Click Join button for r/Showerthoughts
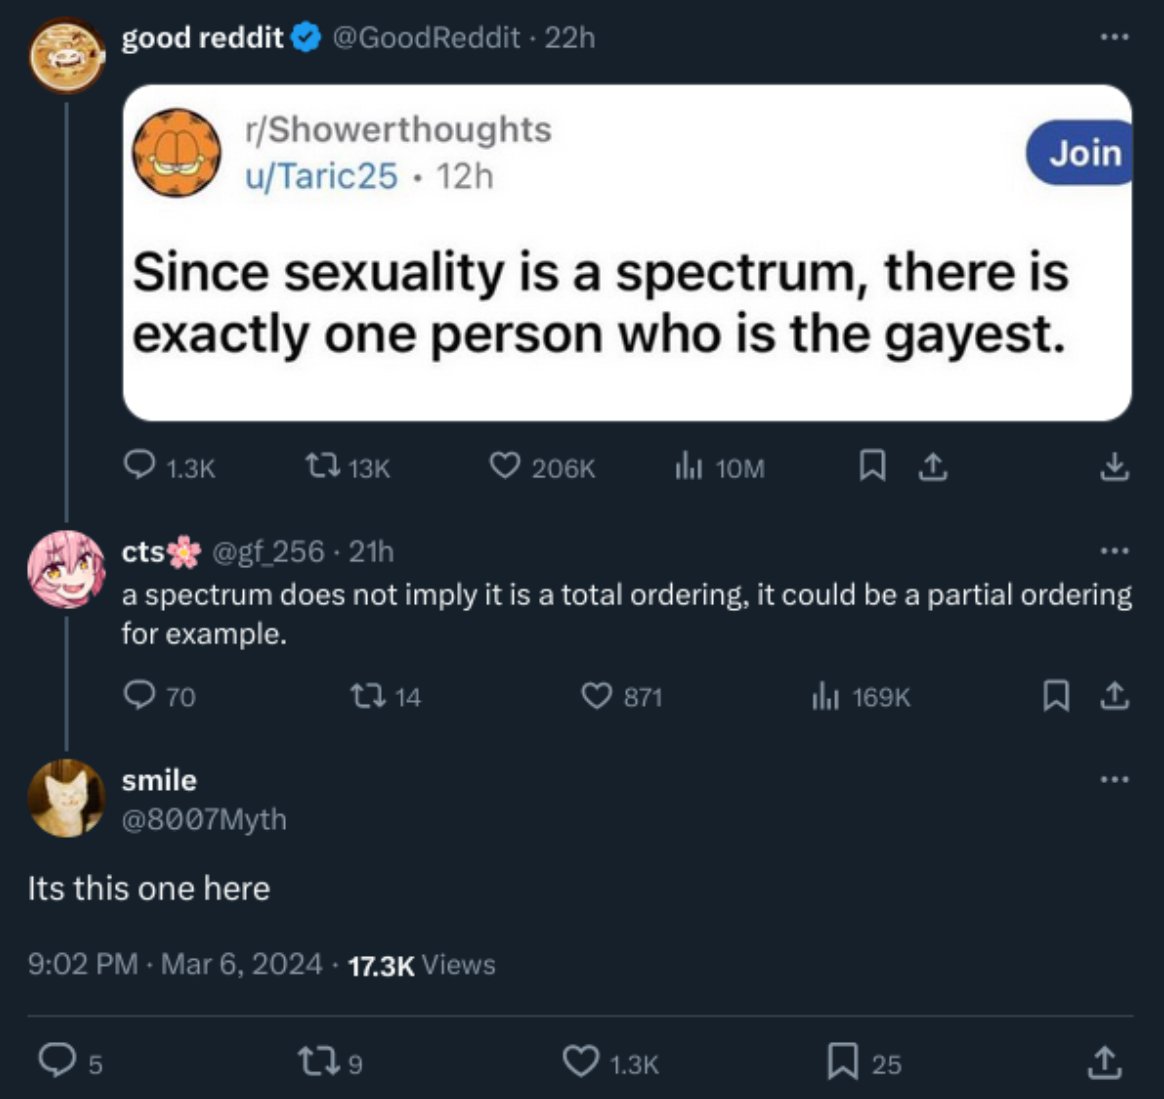Screen dimensions: 1164x1099 pos(1080,152)
